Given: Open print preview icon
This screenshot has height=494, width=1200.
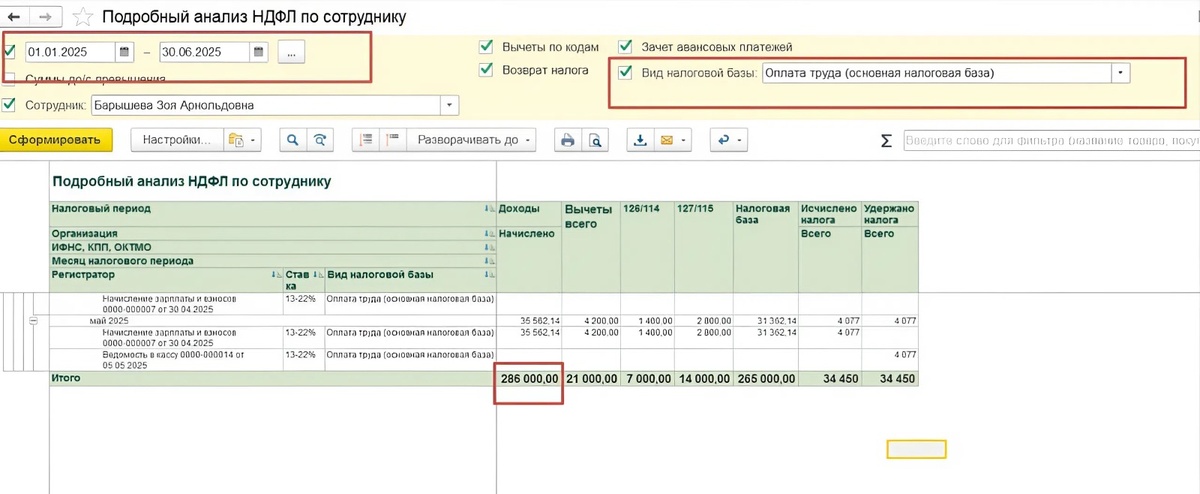Looking at the screenshot, I should (595, 140).
